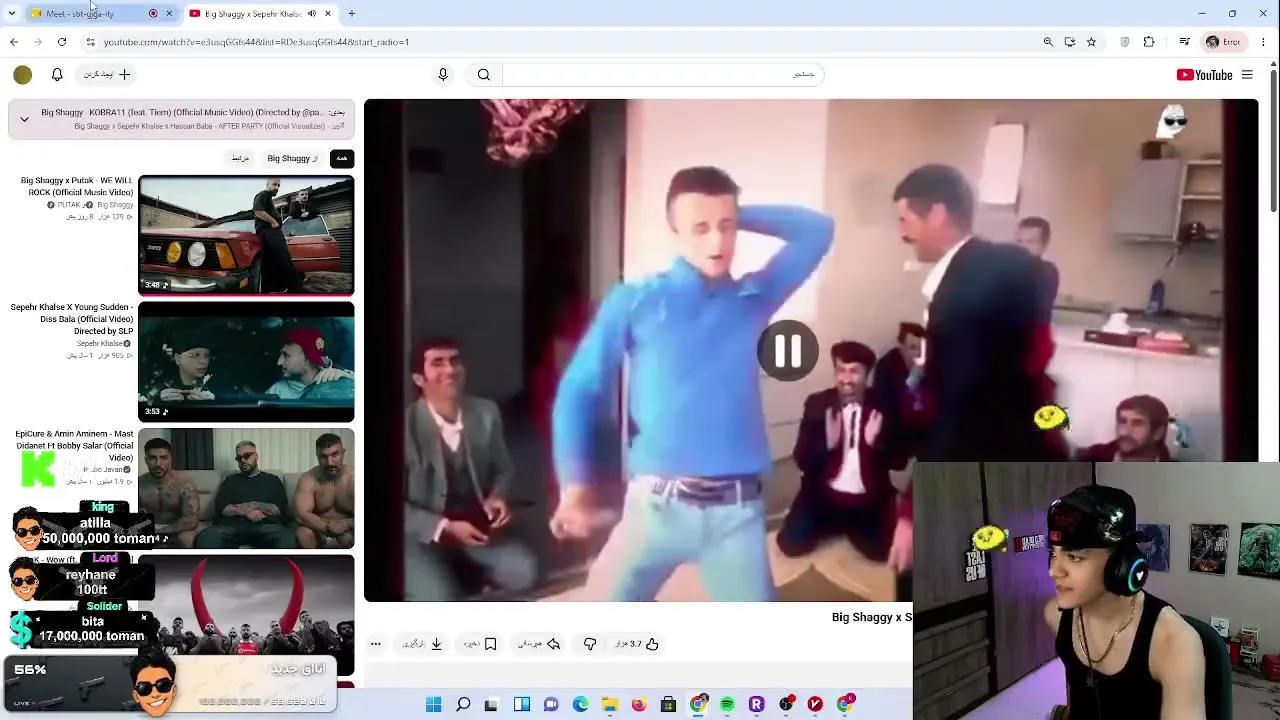Start voice search with the microphone icon
This screenshot has width=1280, height=720.
pos(443,75)
